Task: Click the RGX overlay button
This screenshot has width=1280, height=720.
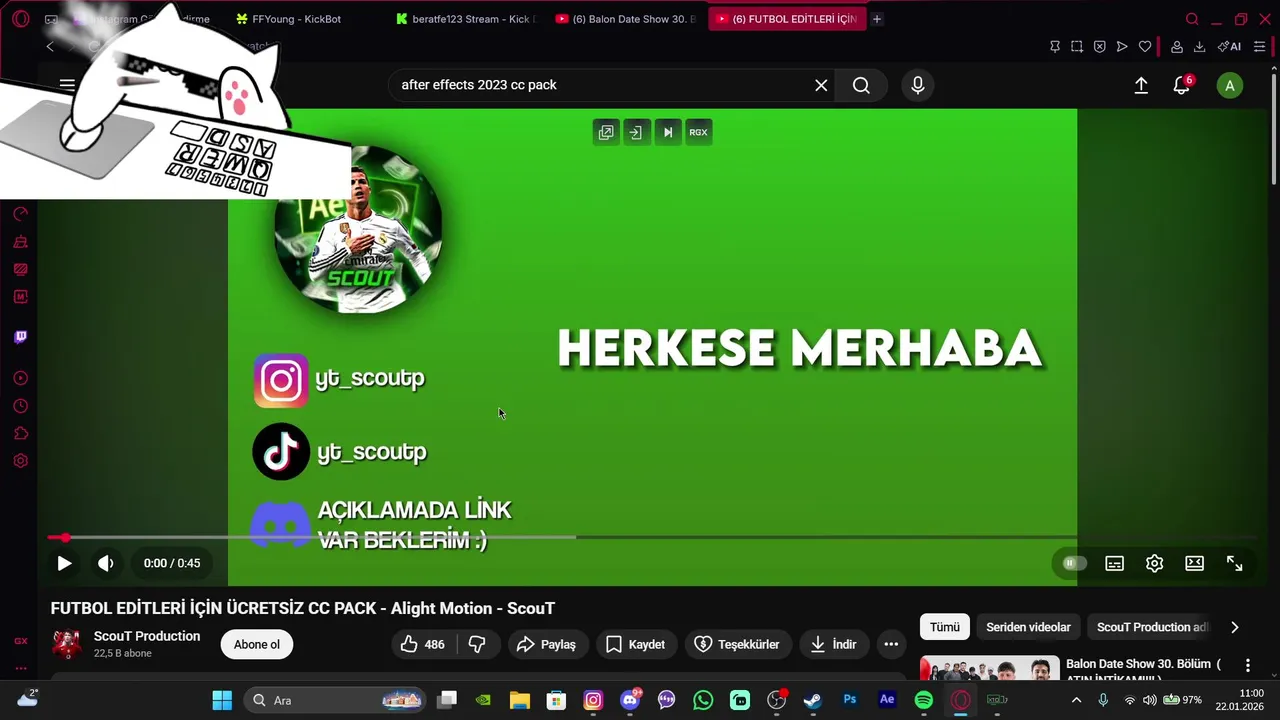Action: pyautogui.click(x=698, y=132)
